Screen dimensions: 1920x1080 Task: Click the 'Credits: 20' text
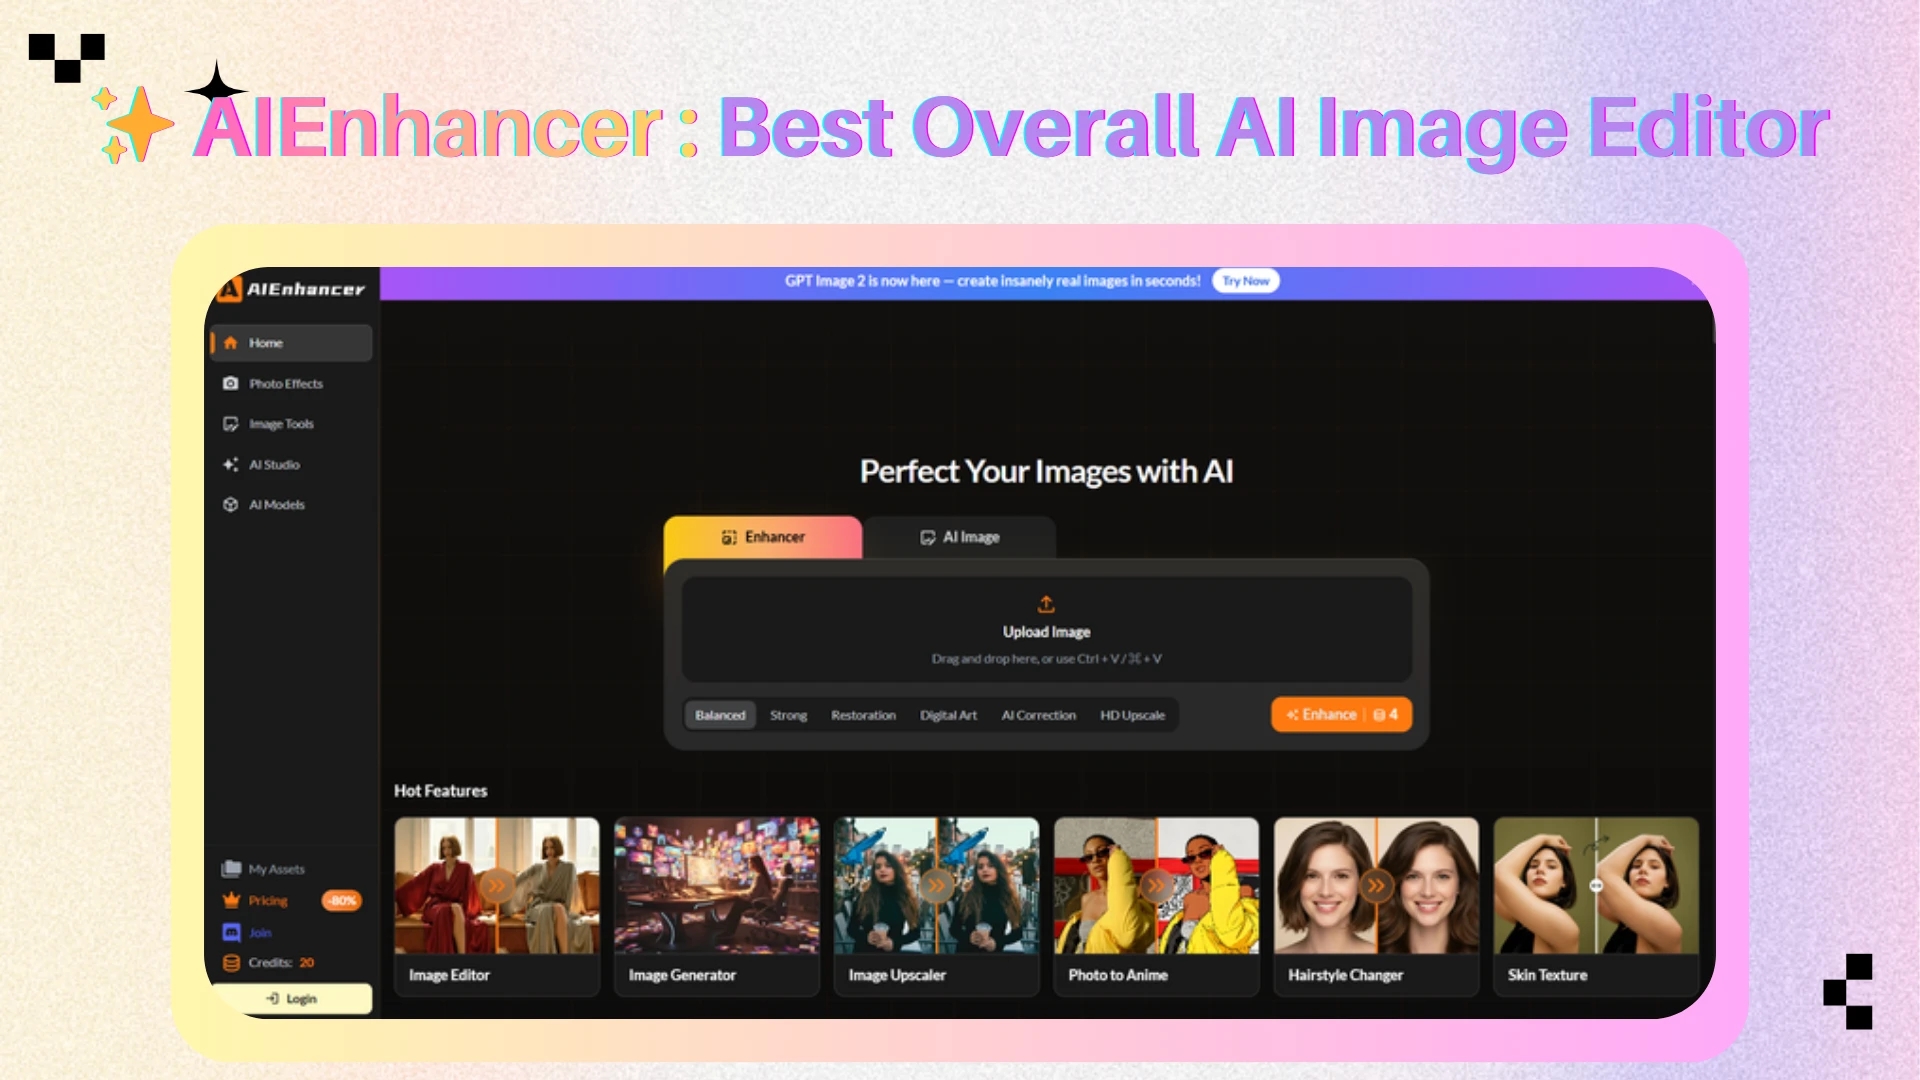(x=281, y=963)
